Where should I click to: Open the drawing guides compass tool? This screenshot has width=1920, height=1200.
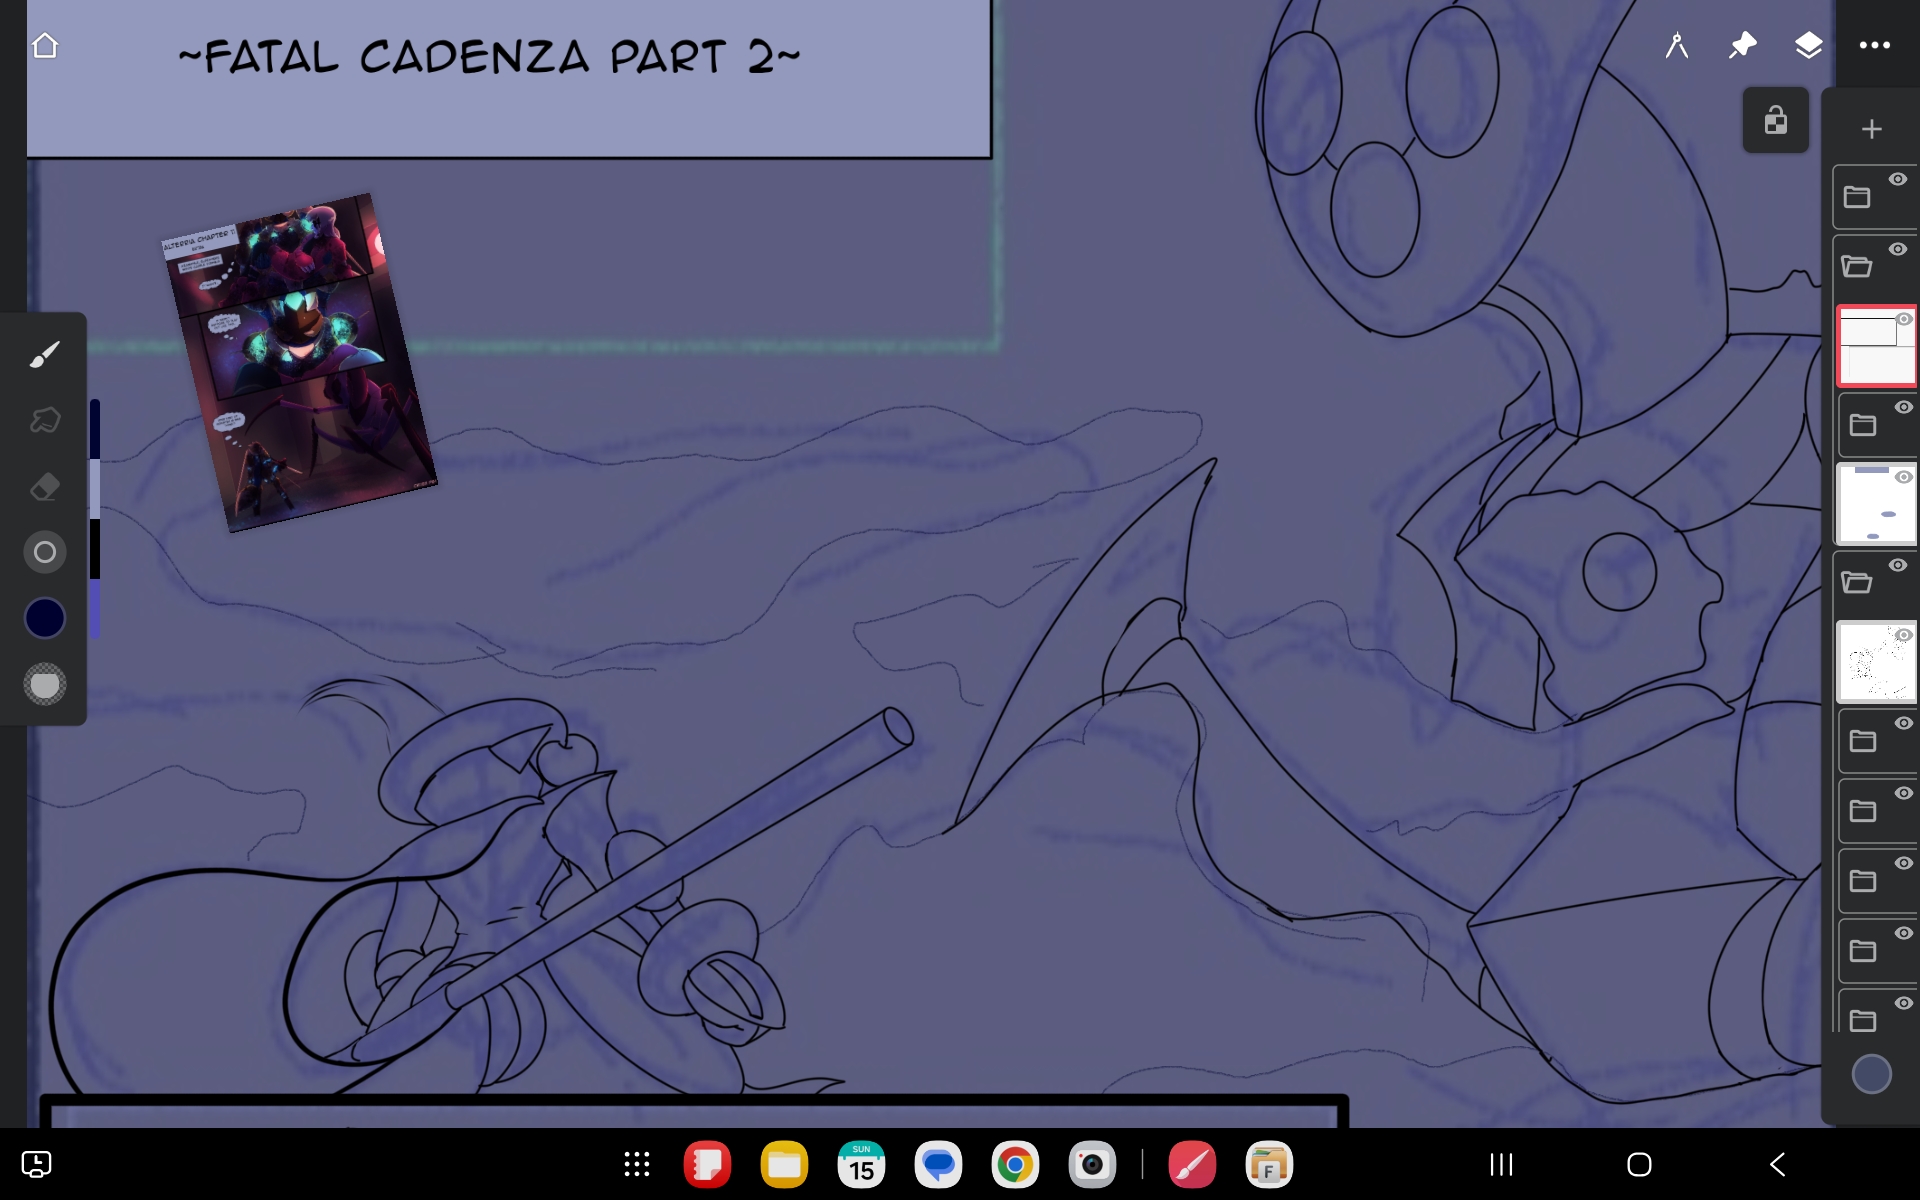coord(1677,46)
